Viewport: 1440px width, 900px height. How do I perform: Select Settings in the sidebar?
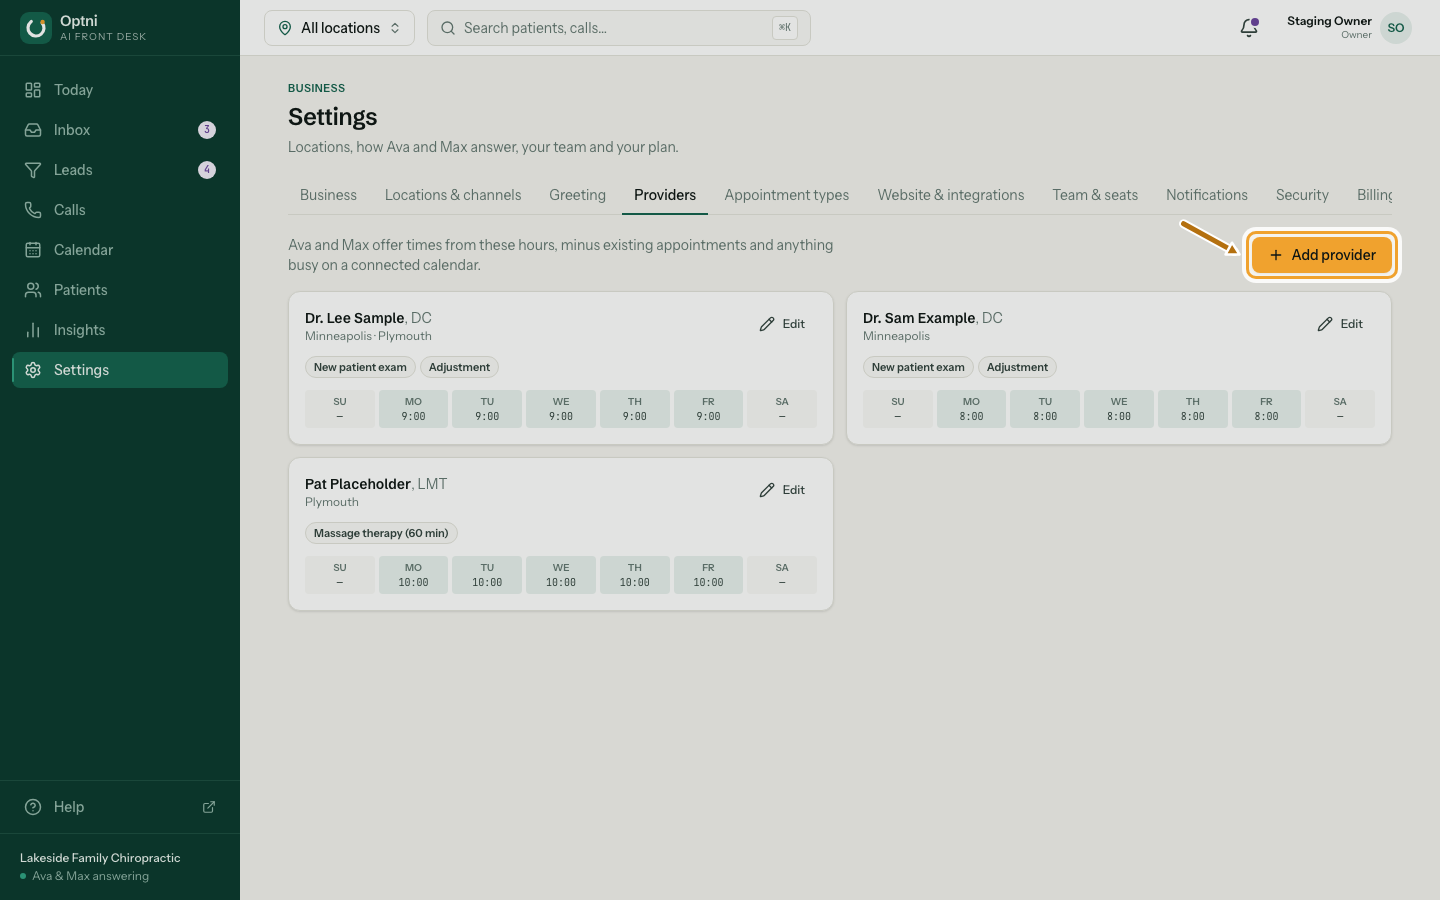120,370
